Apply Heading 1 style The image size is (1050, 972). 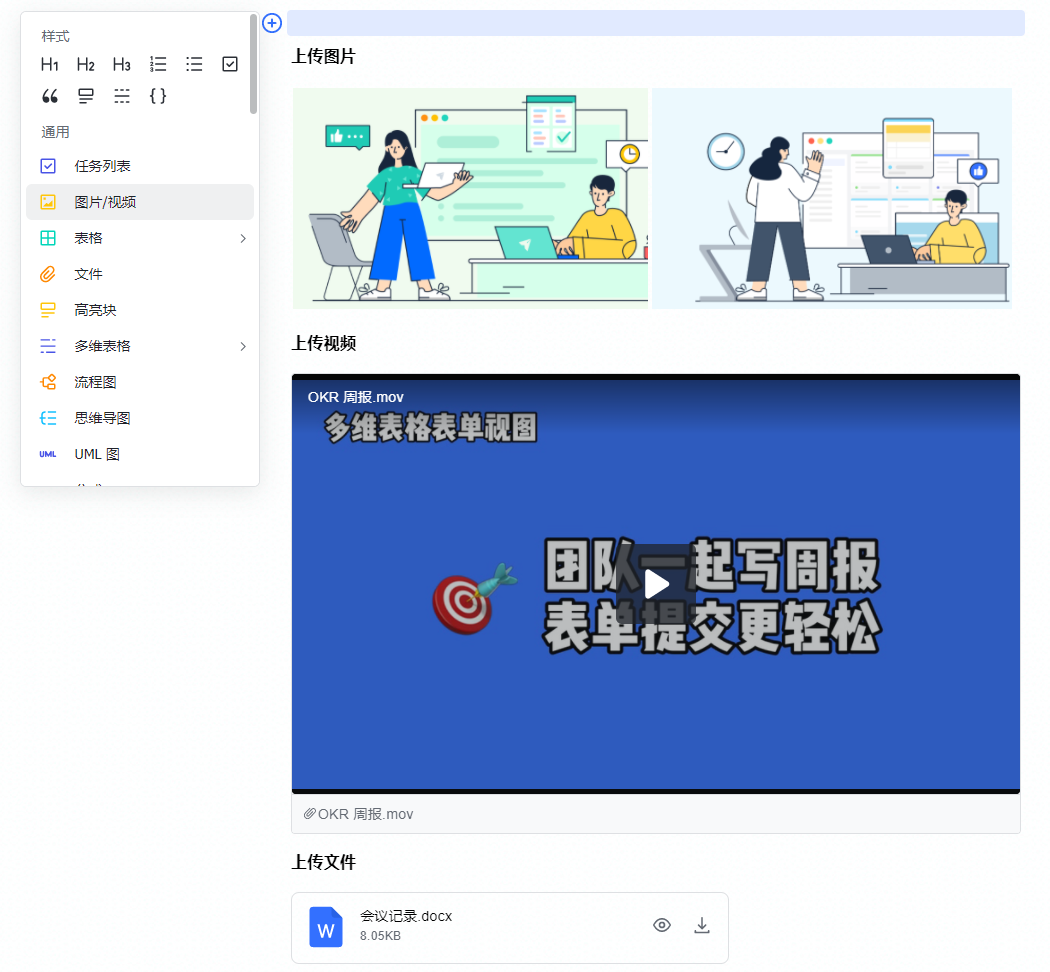[x=50, y=64]
